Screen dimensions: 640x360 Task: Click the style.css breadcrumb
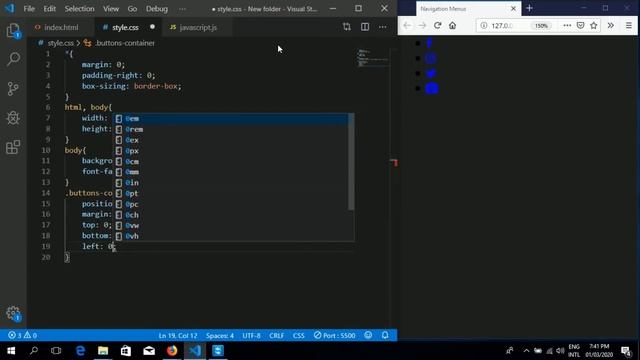tap(60, 43)
